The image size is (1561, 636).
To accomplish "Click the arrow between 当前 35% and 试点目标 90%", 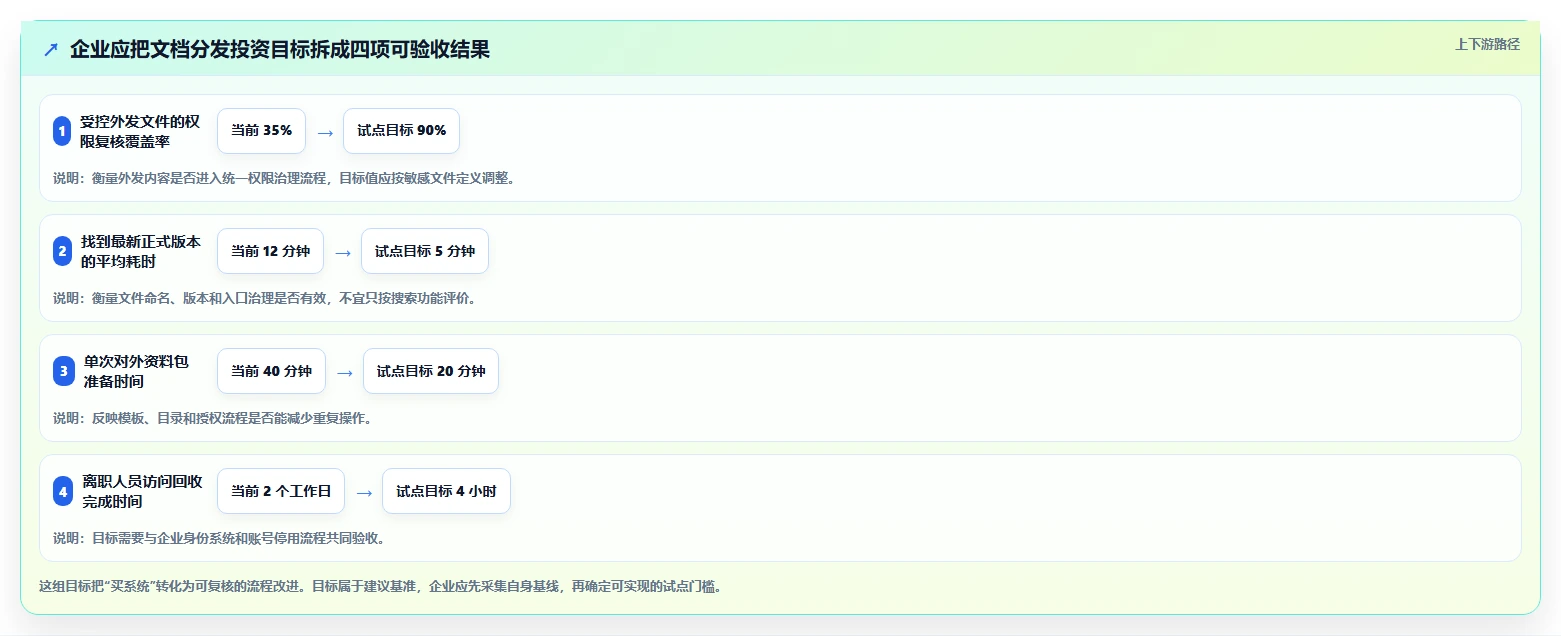I will [324, 131].
